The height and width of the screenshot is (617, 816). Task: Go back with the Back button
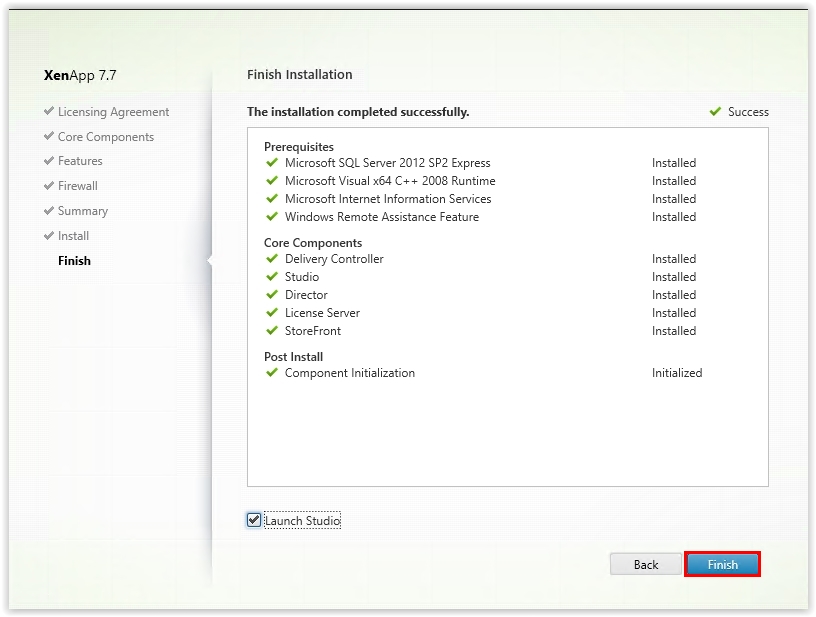646,564
